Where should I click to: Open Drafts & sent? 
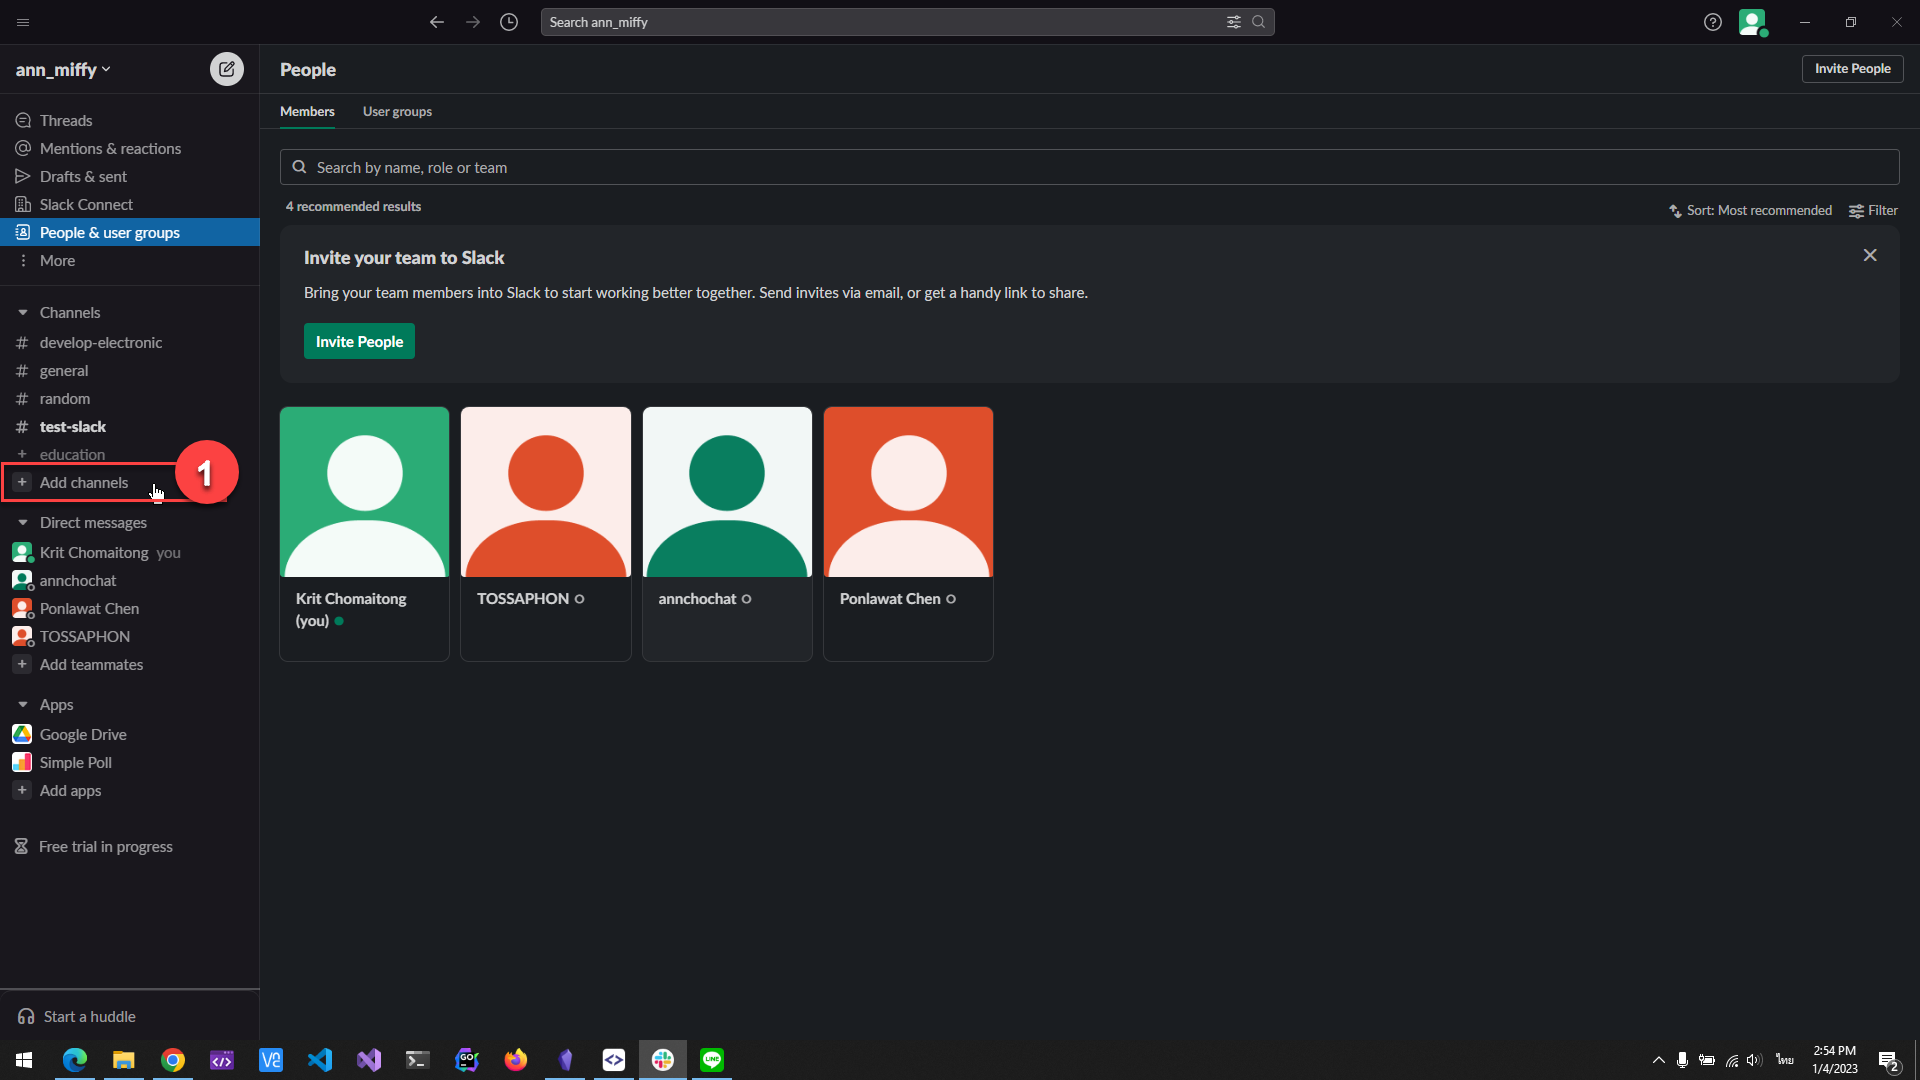pos(130,176)
